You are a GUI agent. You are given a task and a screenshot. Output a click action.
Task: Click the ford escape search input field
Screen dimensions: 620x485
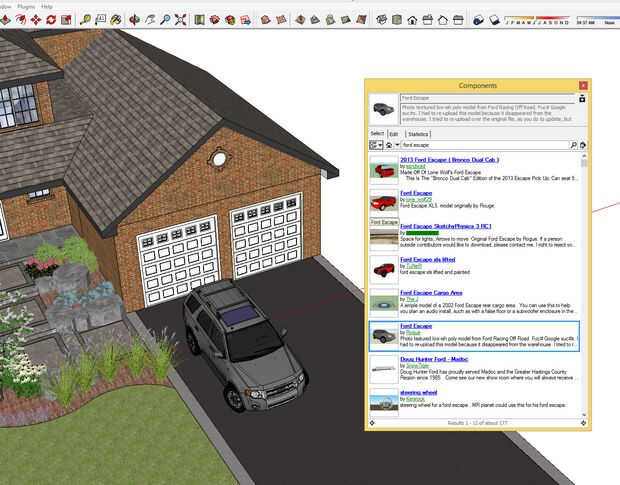tap(485, 145)
